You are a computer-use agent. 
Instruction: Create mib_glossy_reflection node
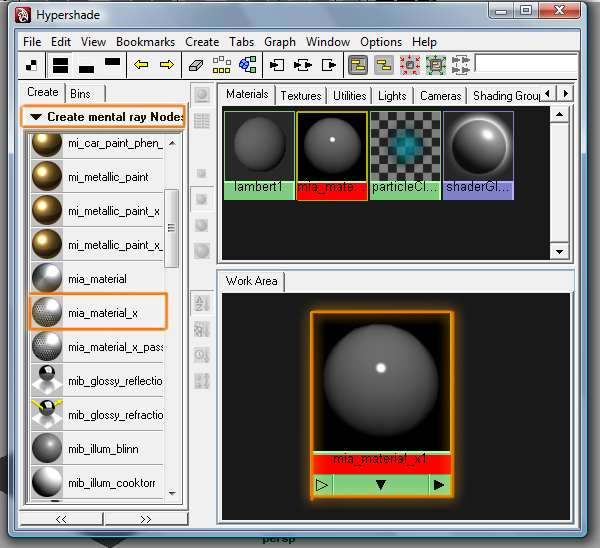click(x=98, y=381)
